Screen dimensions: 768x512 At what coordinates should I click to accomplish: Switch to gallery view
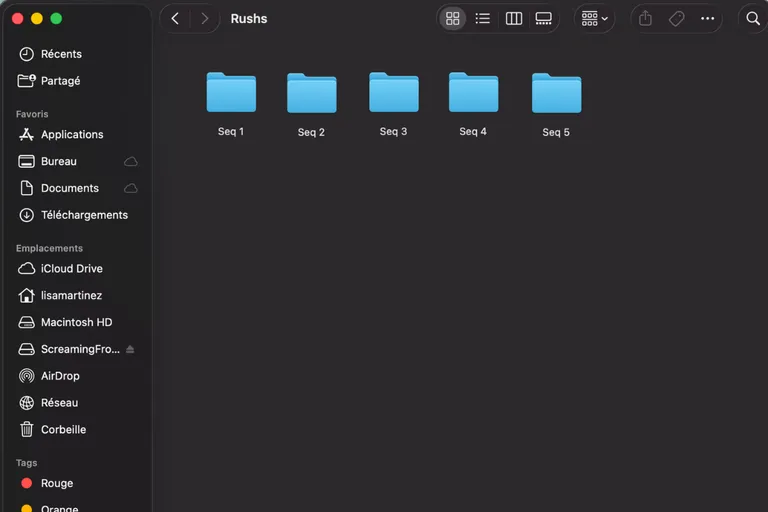click(544, 19)
